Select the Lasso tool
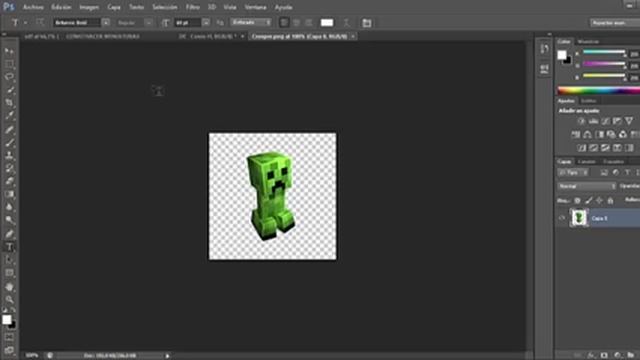Image resolution: width=640 pixels, height=360 pixels. click(9, 77)
